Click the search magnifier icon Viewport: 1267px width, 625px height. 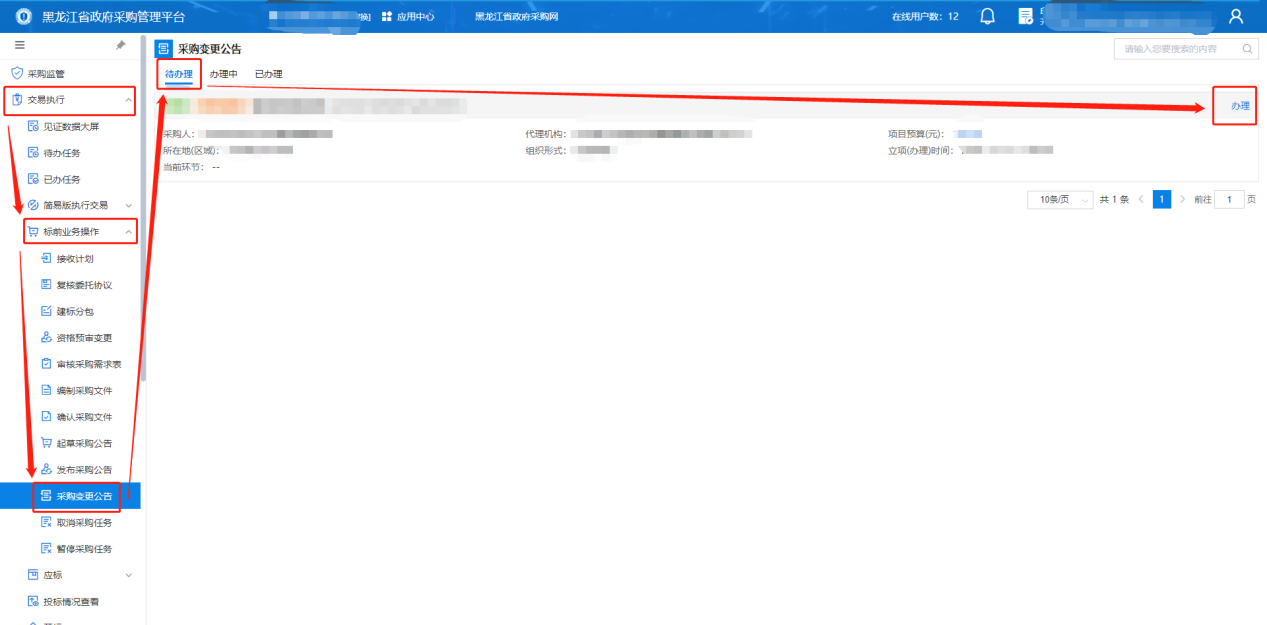point(1247,48)
